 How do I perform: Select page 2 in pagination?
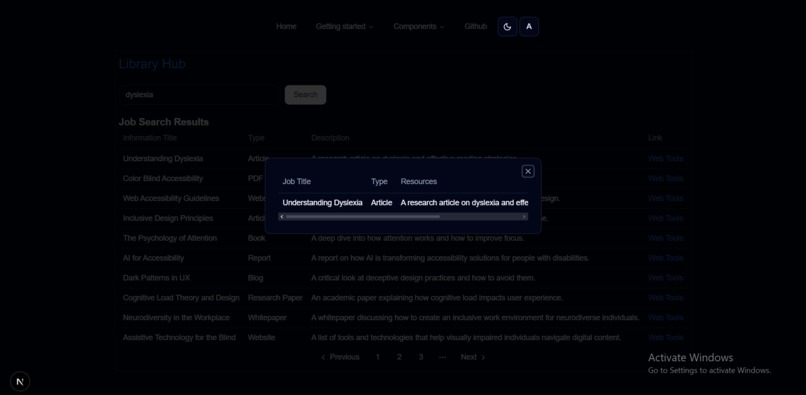399,357
